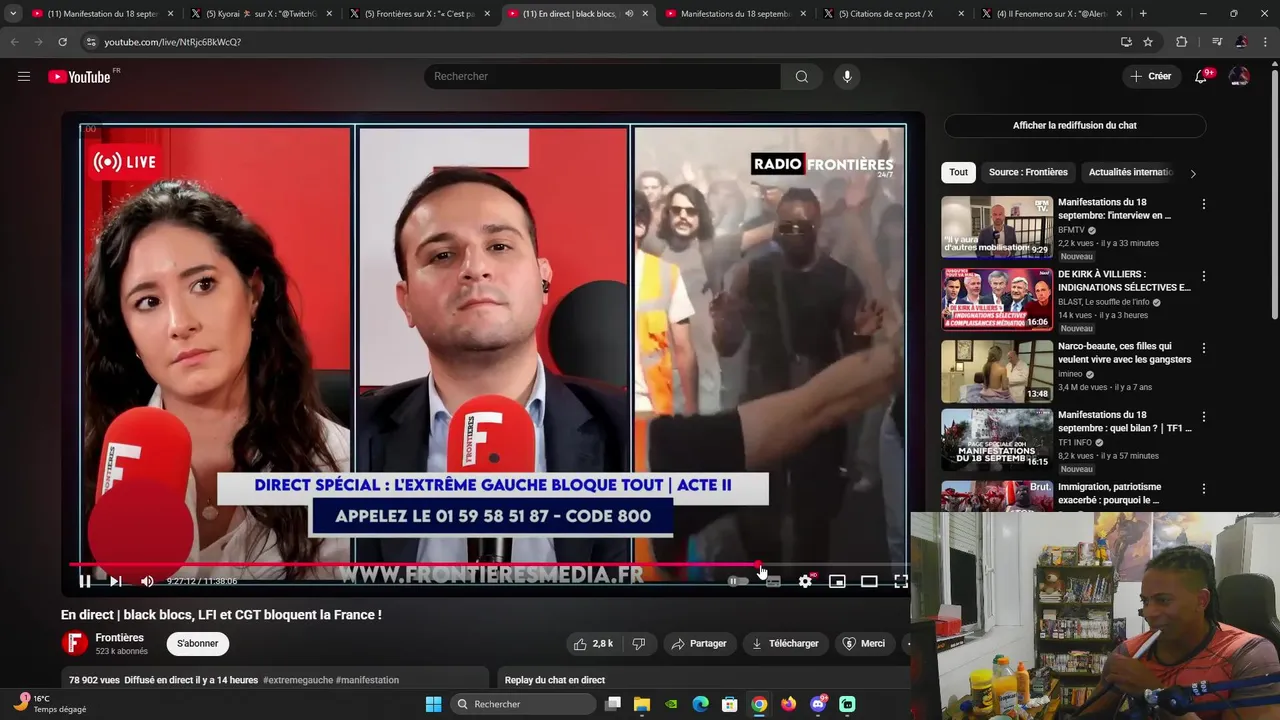
Task: Open the notifications bell
Action: tap(1201, 76)
